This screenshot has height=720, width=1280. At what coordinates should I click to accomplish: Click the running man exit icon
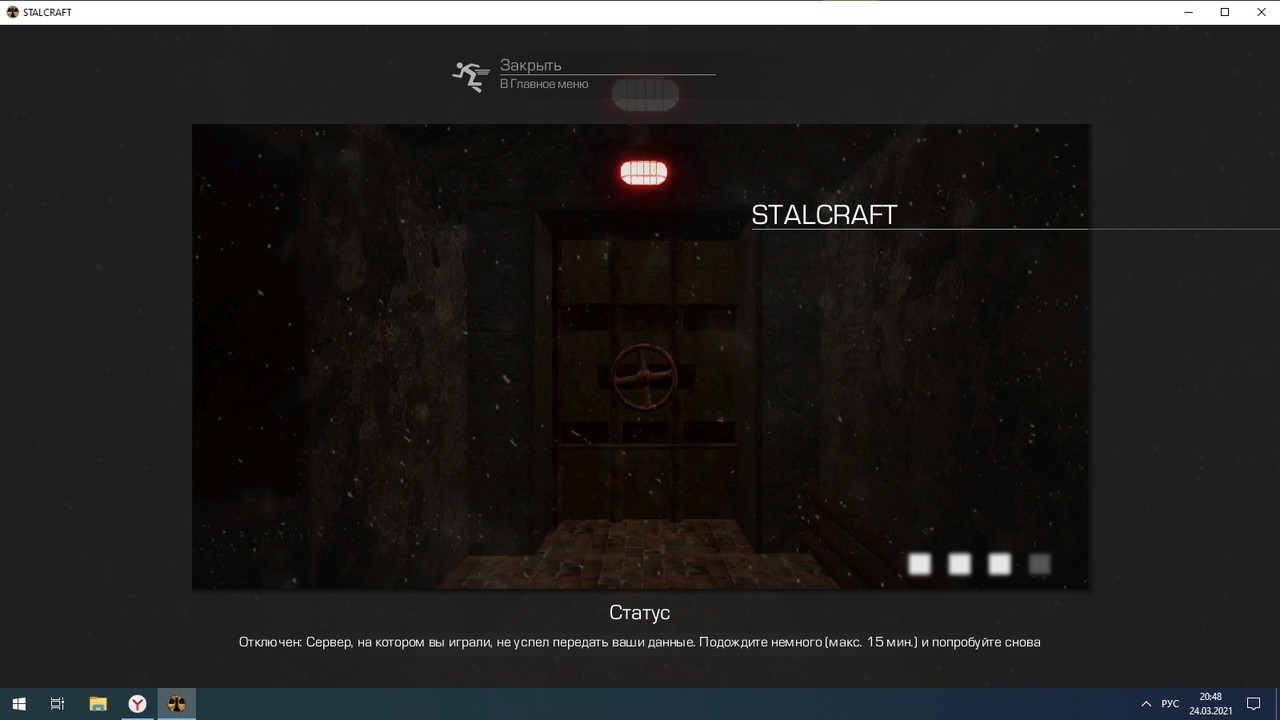pos(469,76)
